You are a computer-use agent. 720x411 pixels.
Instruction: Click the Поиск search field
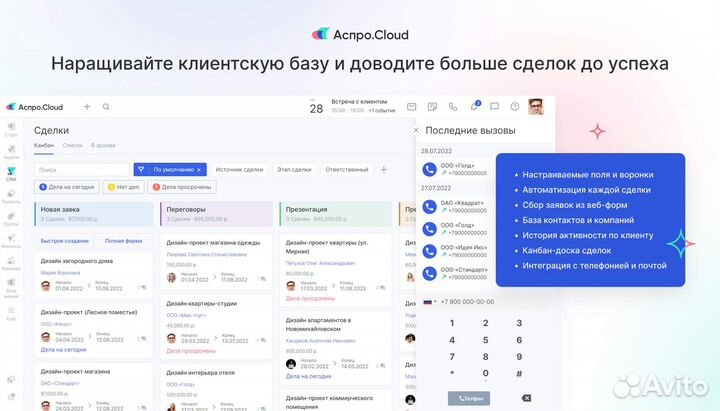tap(82, 169)
